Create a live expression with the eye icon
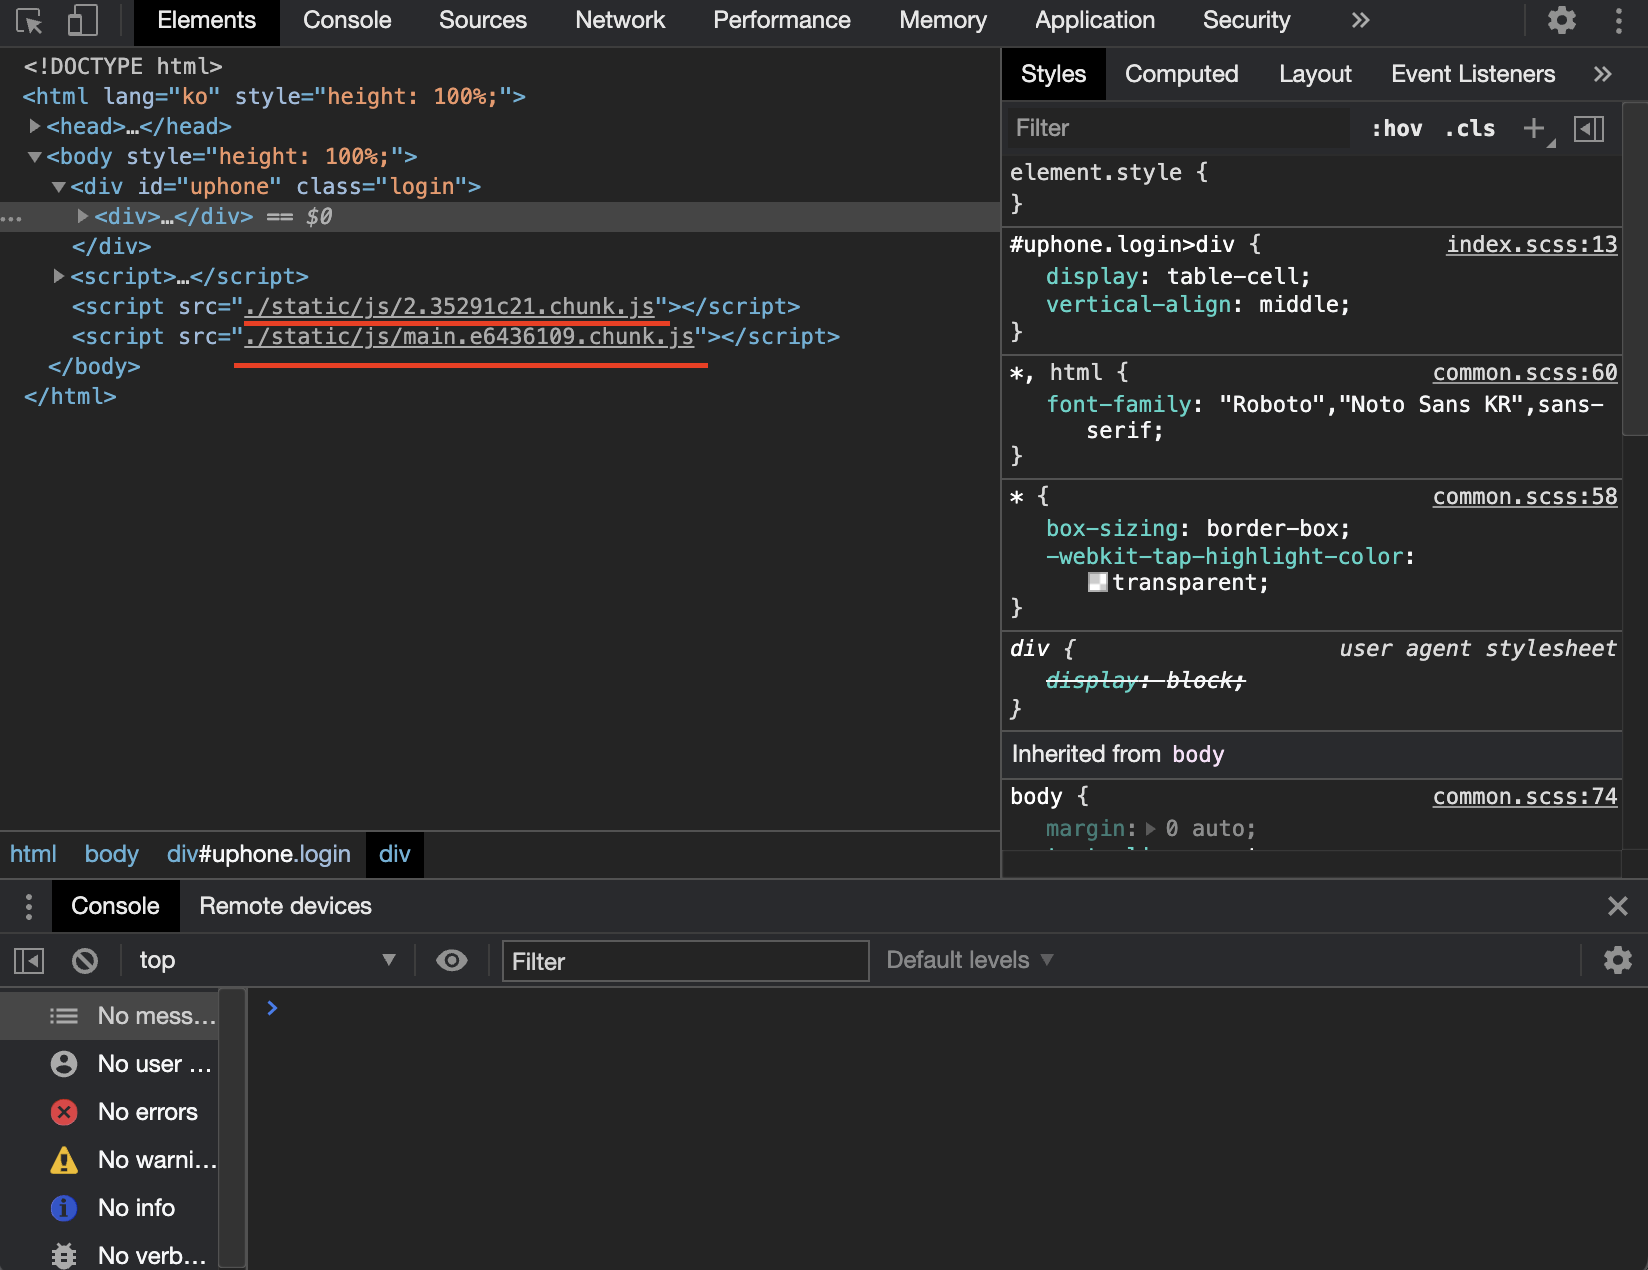The width and height of the screenshot is (1648, 1270). [452, 960]
